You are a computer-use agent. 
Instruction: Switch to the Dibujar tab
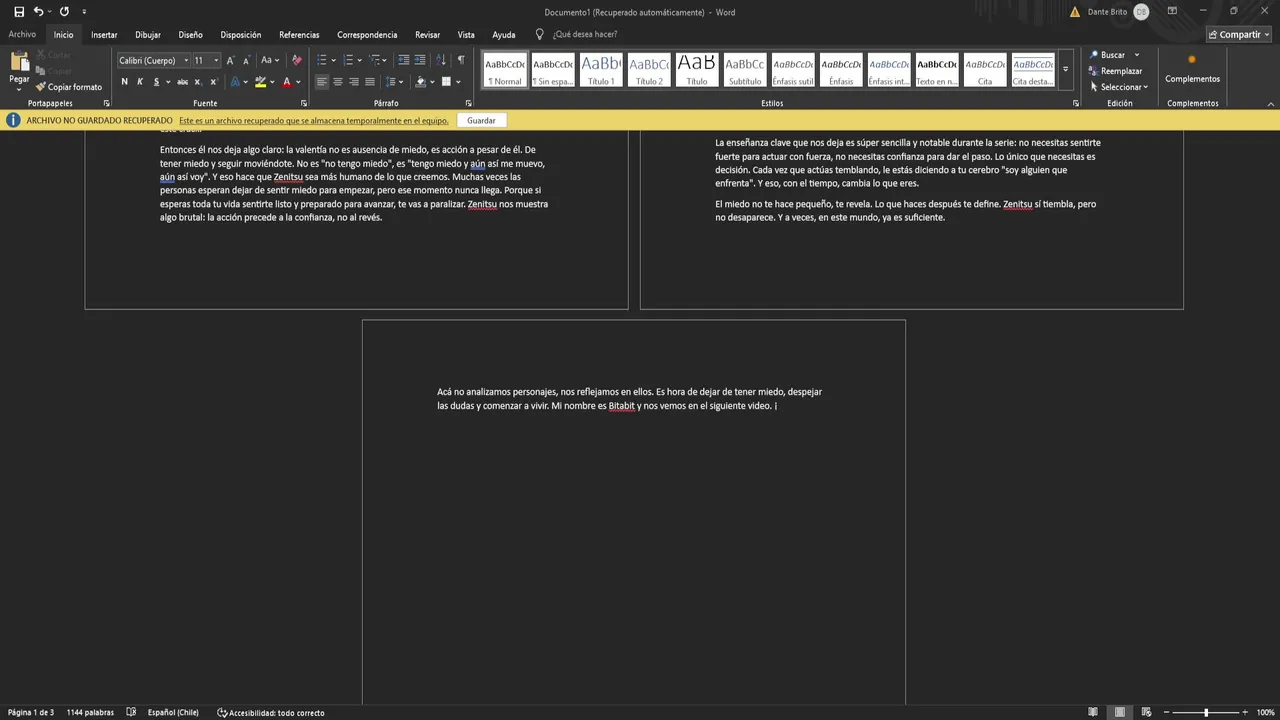[148, 34]
